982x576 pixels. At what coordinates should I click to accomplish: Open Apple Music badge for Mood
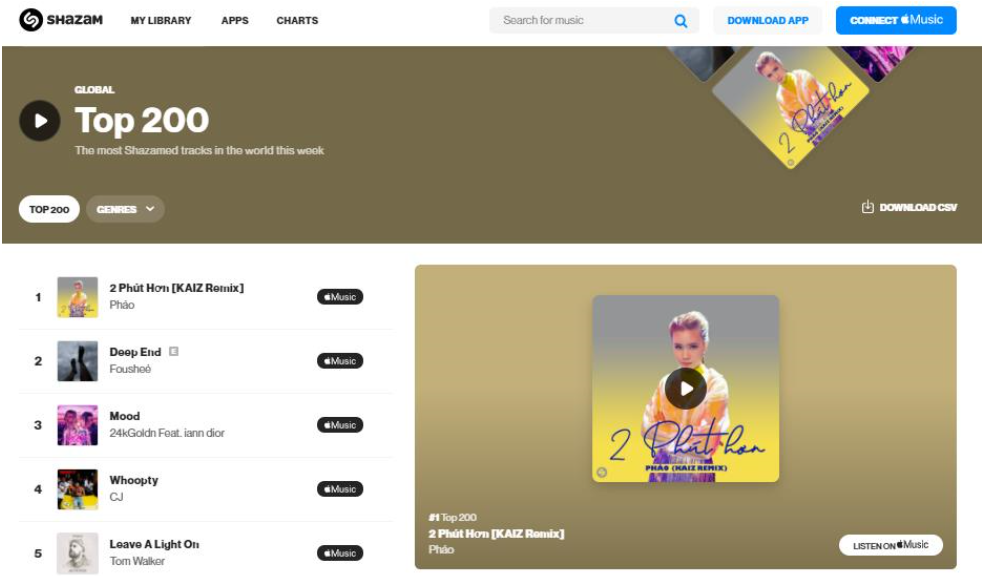tap(340, 425)
